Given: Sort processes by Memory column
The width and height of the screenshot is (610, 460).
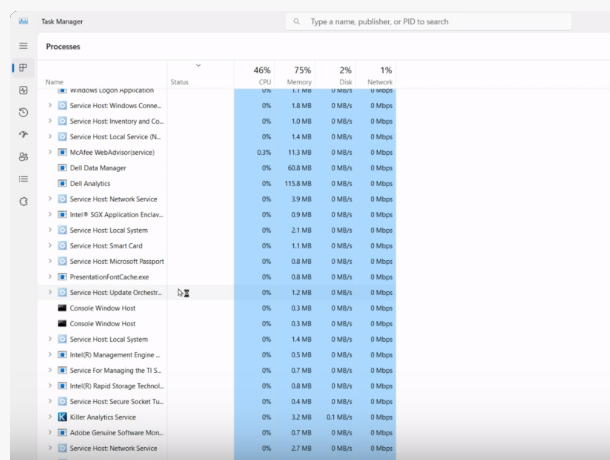Looking at the screenshot, I should pyautogui.click(x=295, y=75).
